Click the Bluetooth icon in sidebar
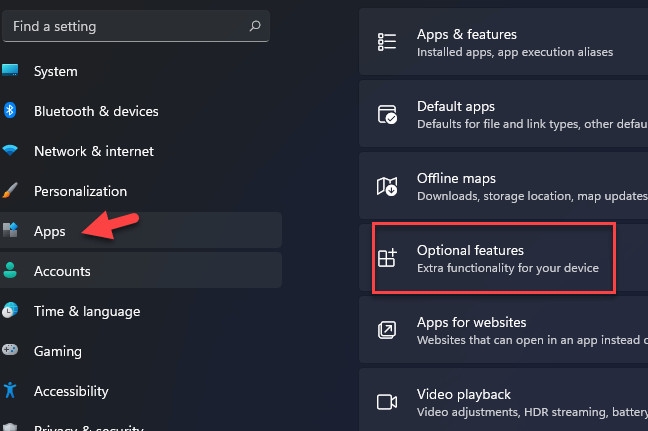Image resolution: width=648 pixels, height=431 pixels. (10, 110)
